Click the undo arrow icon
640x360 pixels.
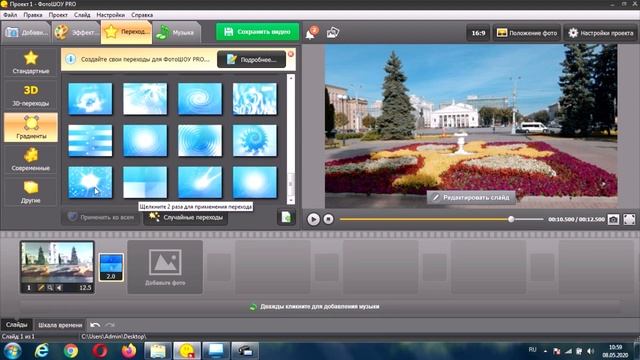click(x=95, y=325)
